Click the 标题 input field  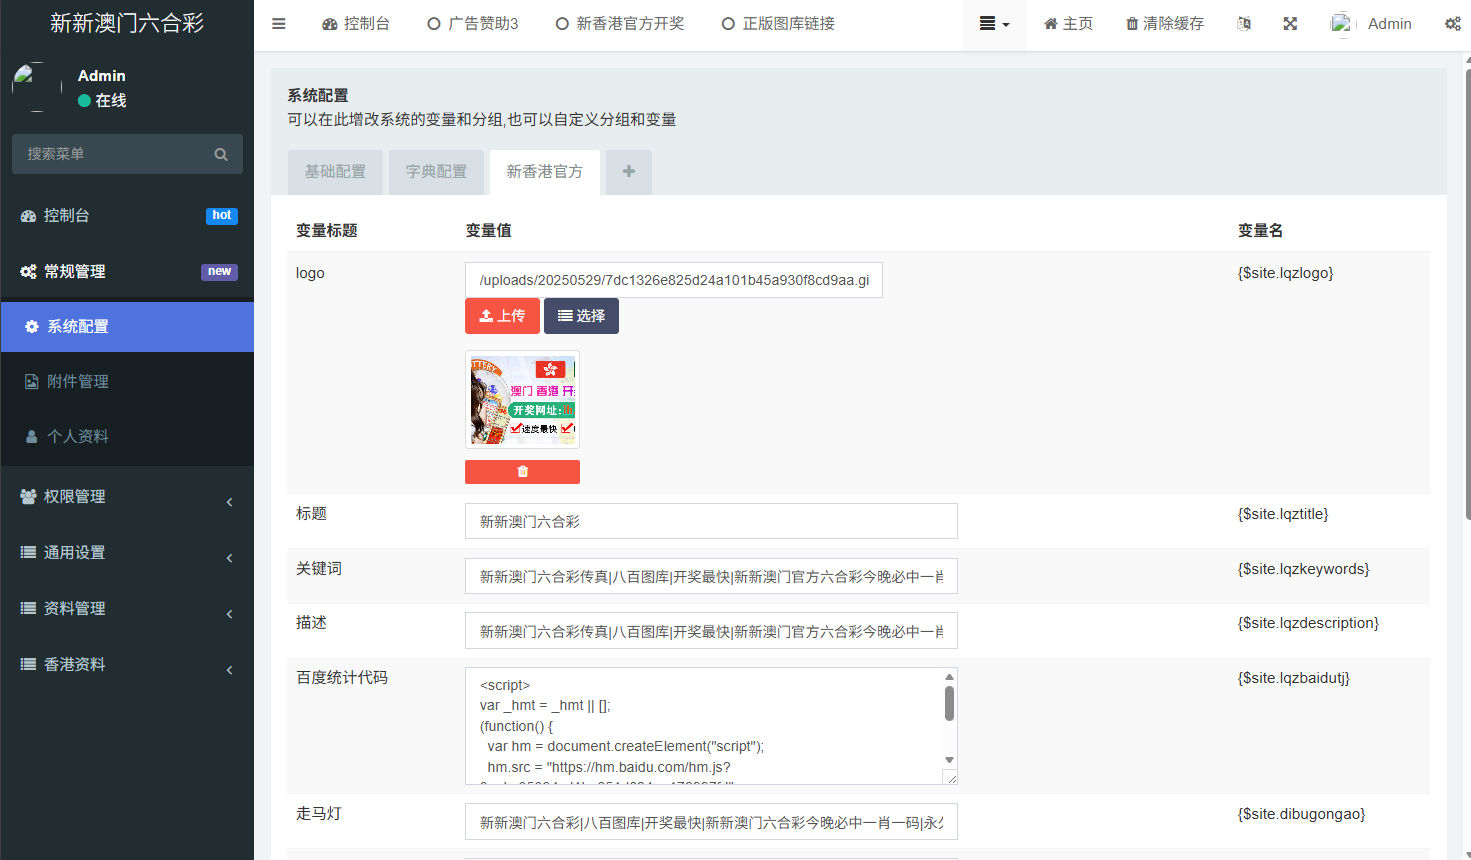click(711, 521)
